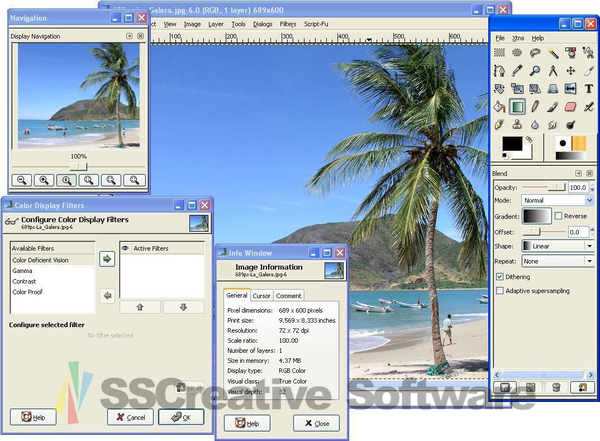Toggle the Dithering checkbox
The image size is (600, 441).
[500, 276]
